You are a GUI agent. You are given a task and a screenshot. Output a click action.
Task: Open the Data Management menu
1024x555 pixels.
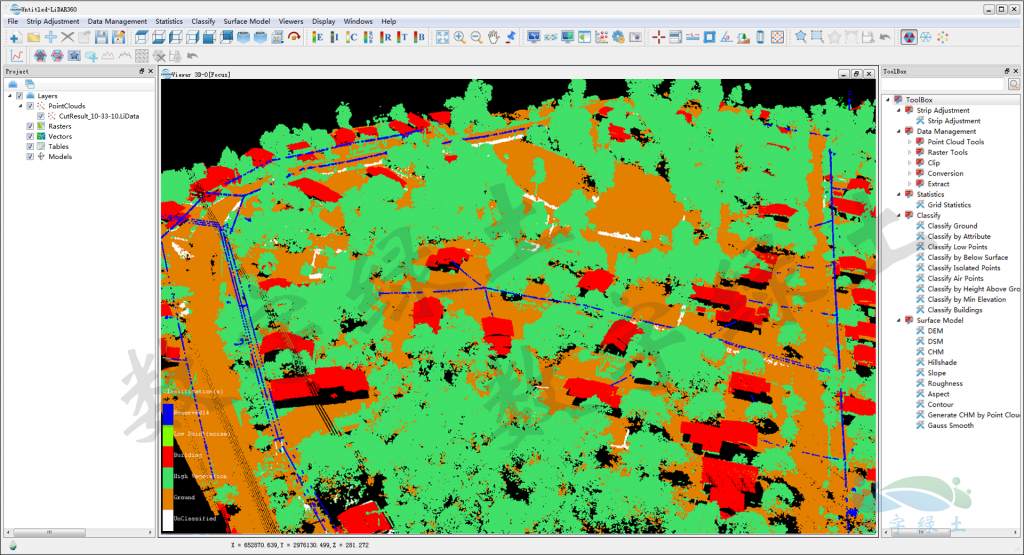tap(117, 21)
